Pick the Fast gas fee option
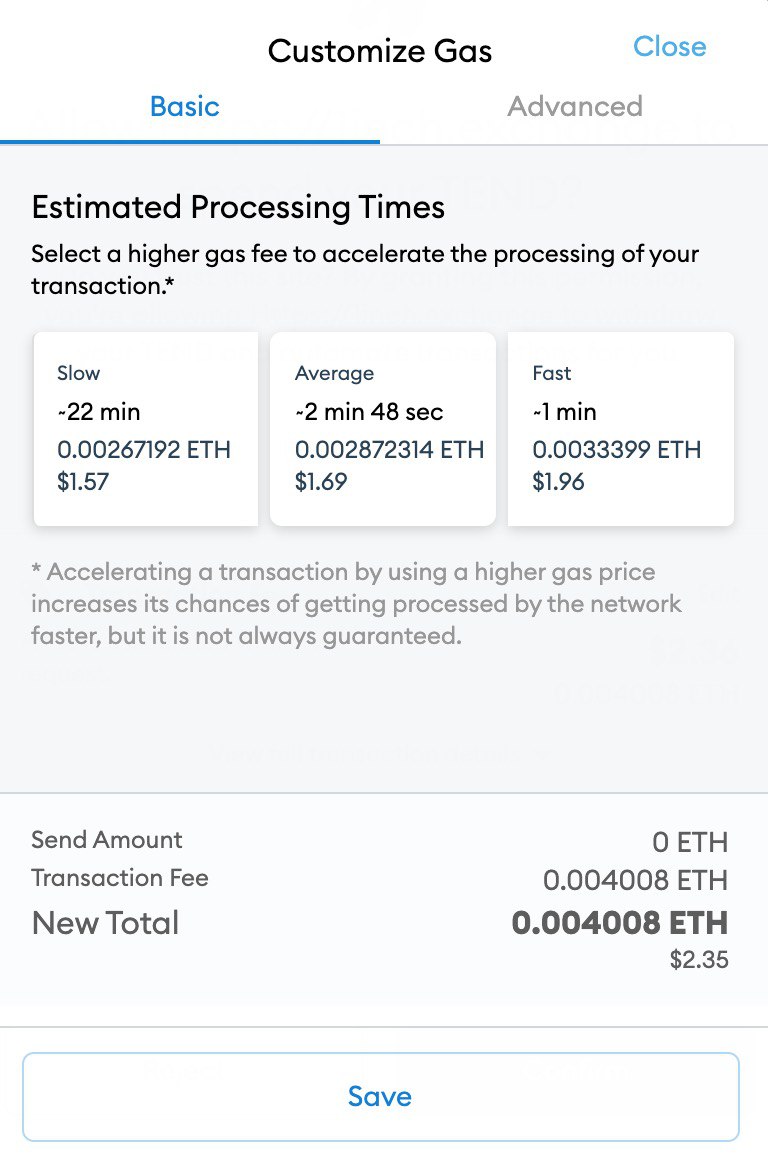Viewport: 768px width, 1158px height. pos(620,428)
